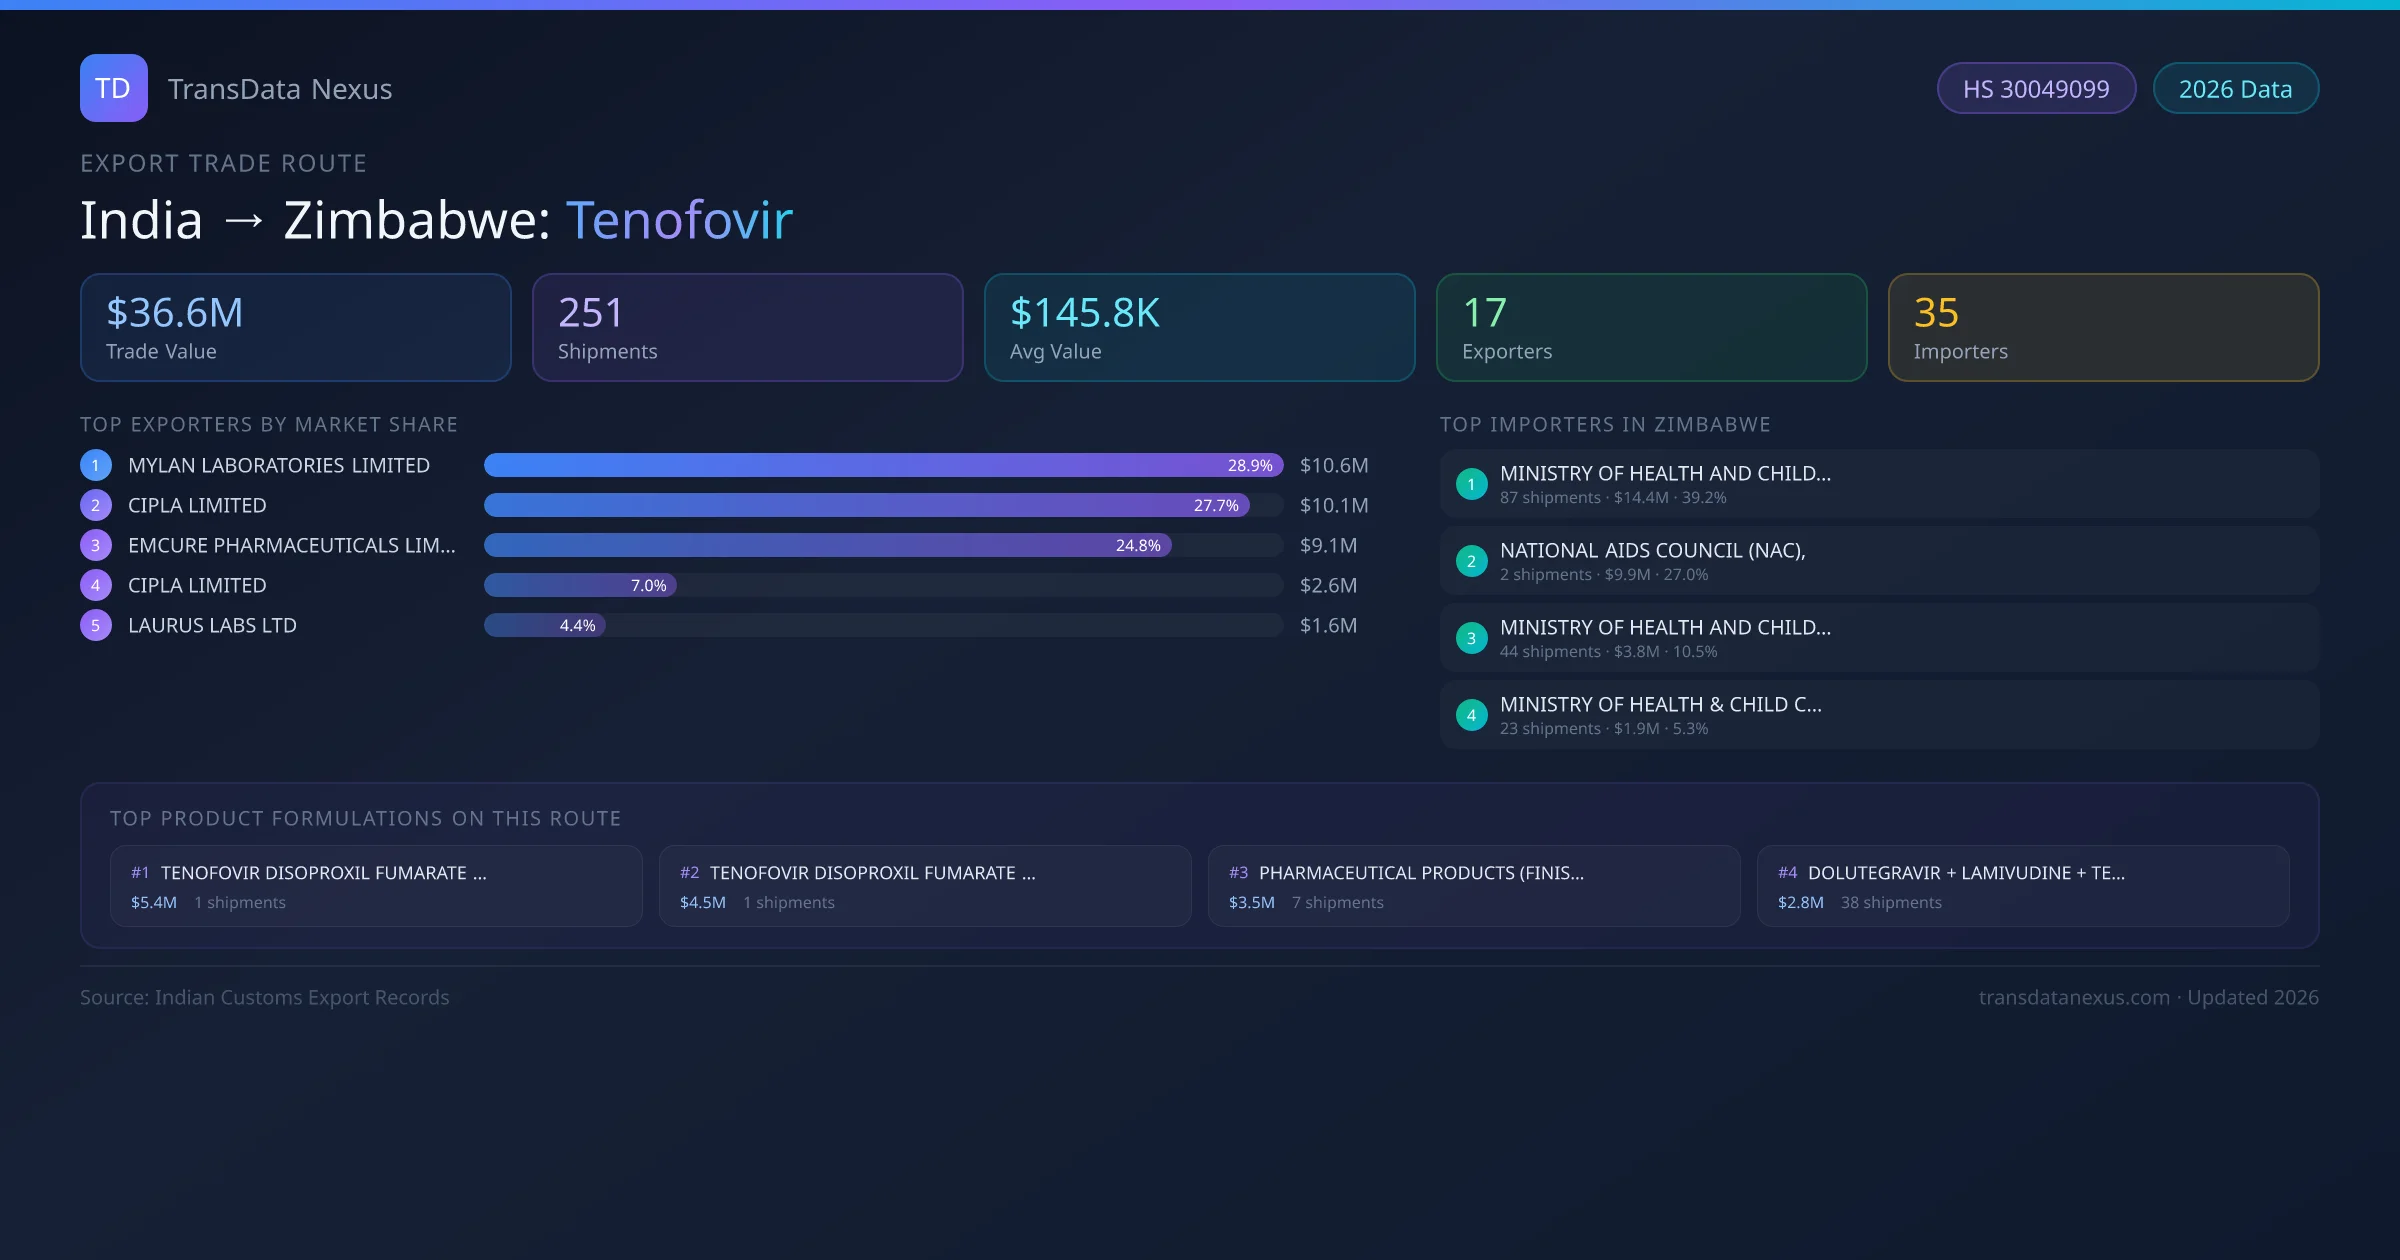Screen dimensions: 2400x1260
Task: Click the #4 Dolutegravir formulation rank label
Action: click(x=1787, y=873)
